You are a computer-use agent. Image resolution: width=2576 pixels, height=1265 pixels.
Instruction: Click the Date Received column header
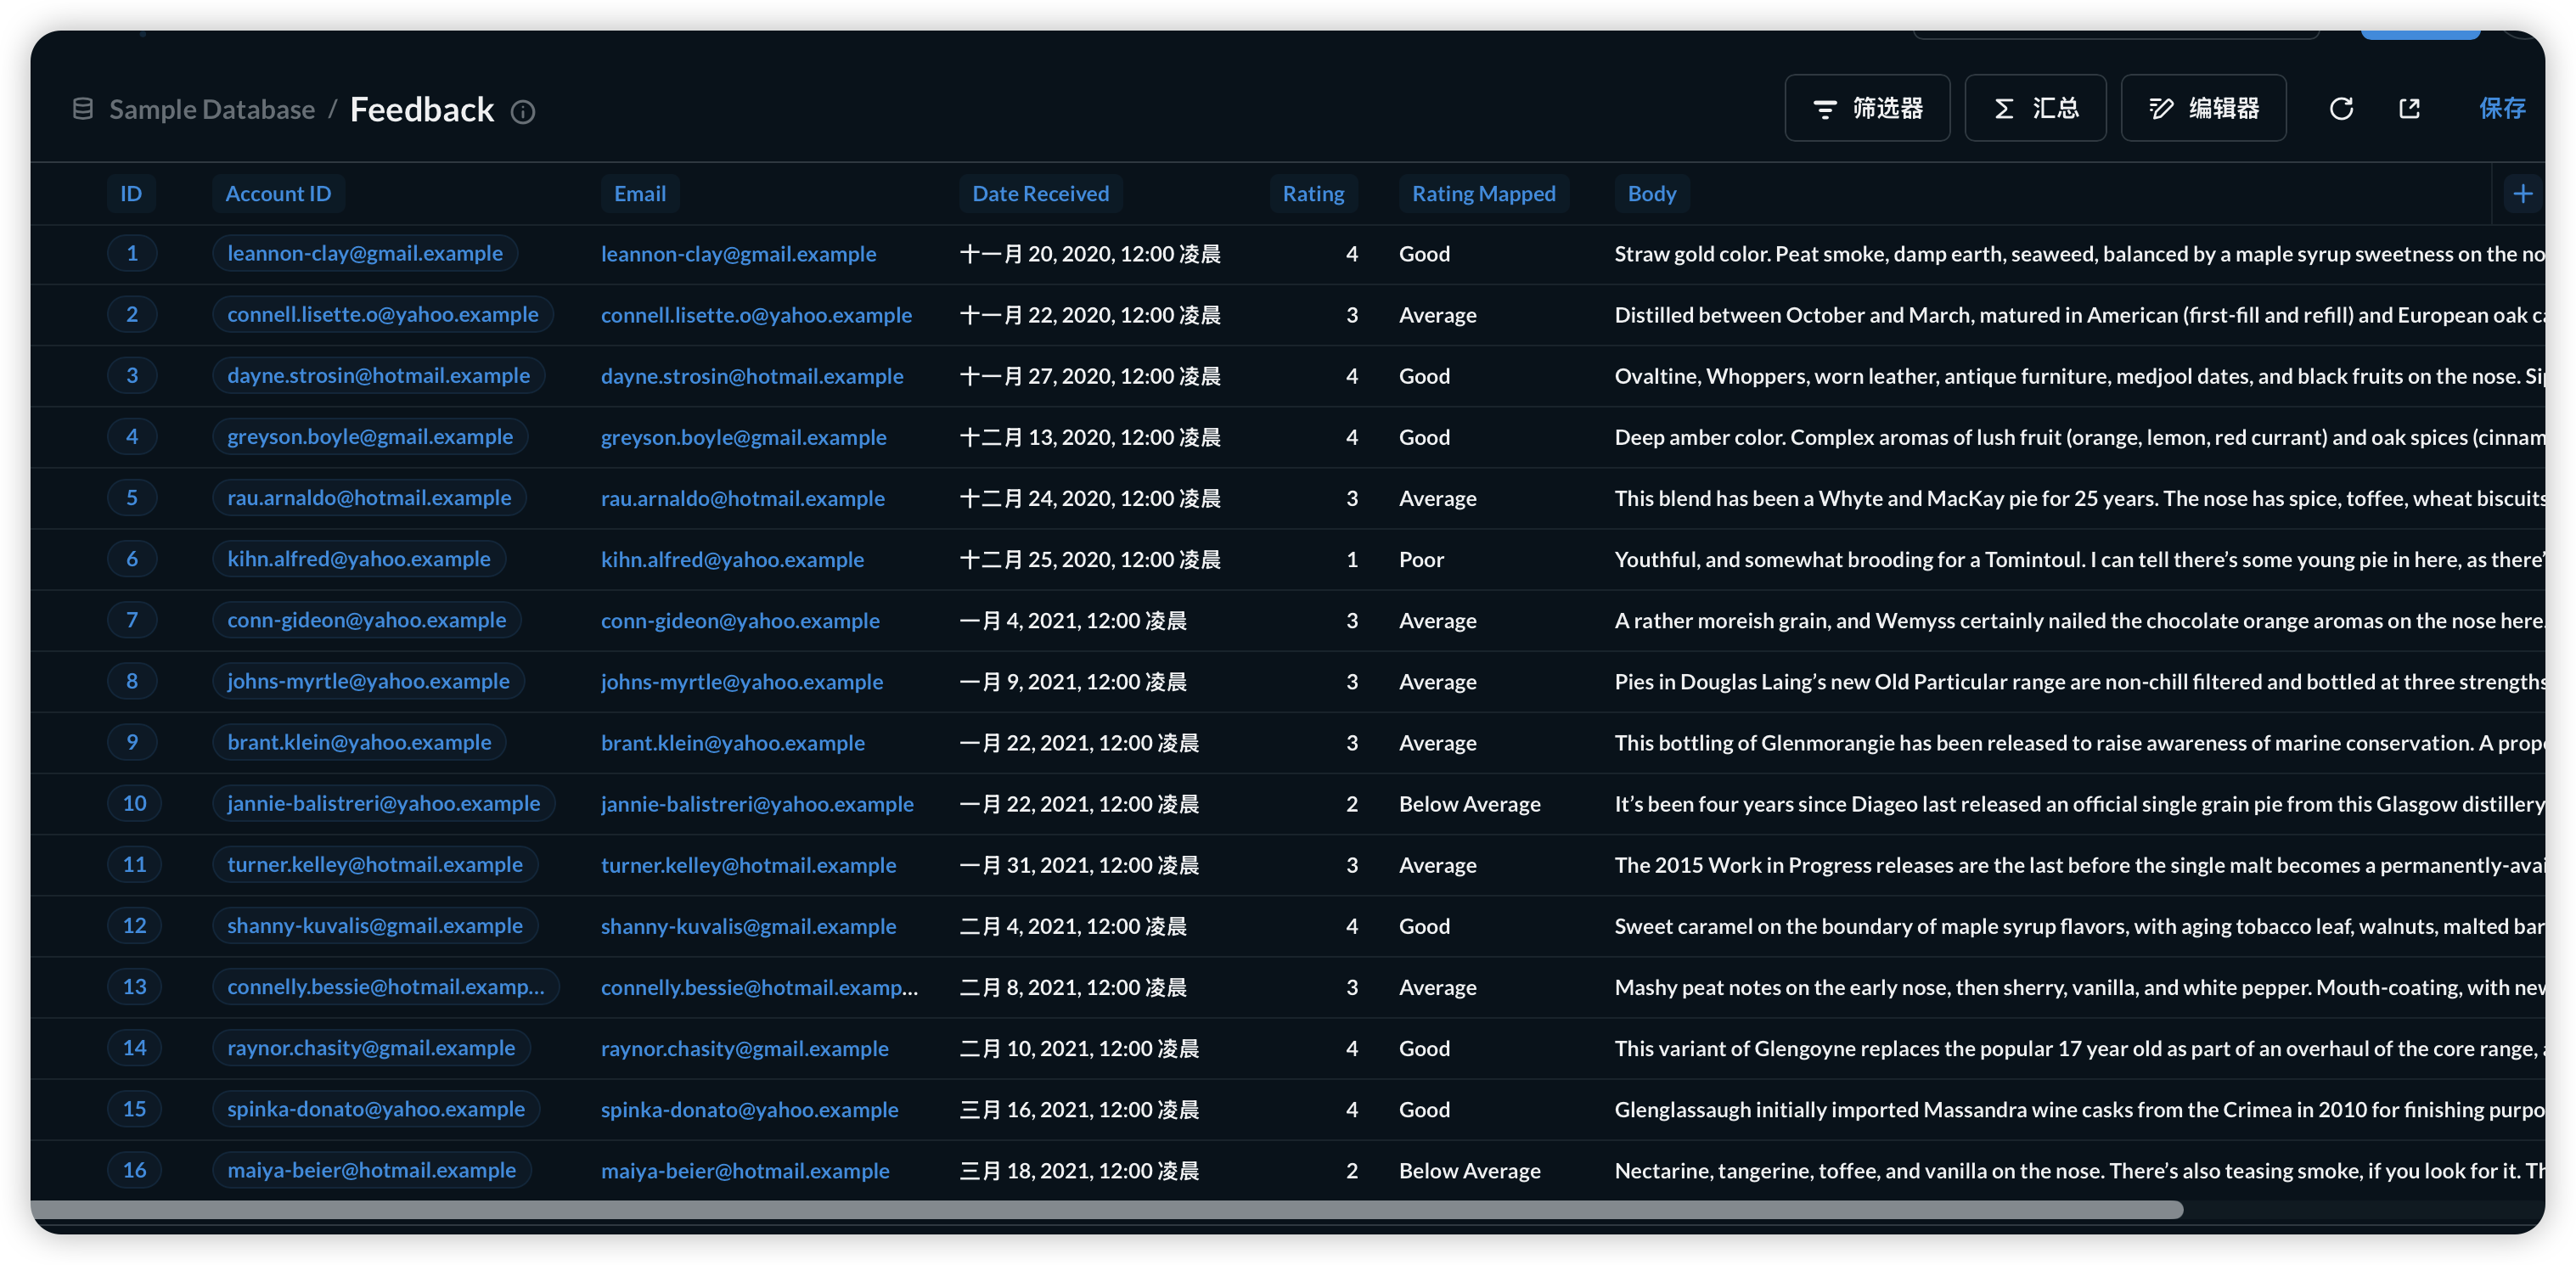click(x=1041, y=194)
